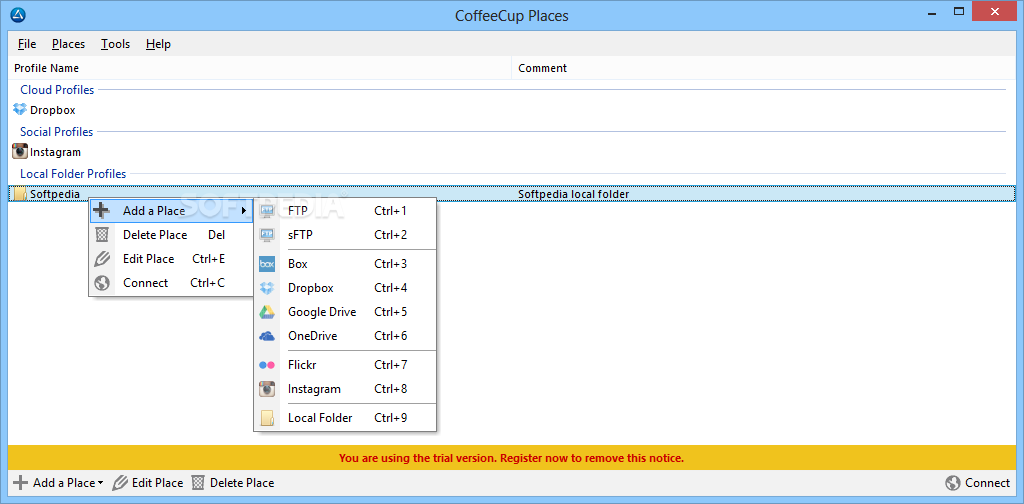This screenshot has width=1024, height=504.
Task: Click Delete Place in bottom toolbar
Action: tap(233, 483)
